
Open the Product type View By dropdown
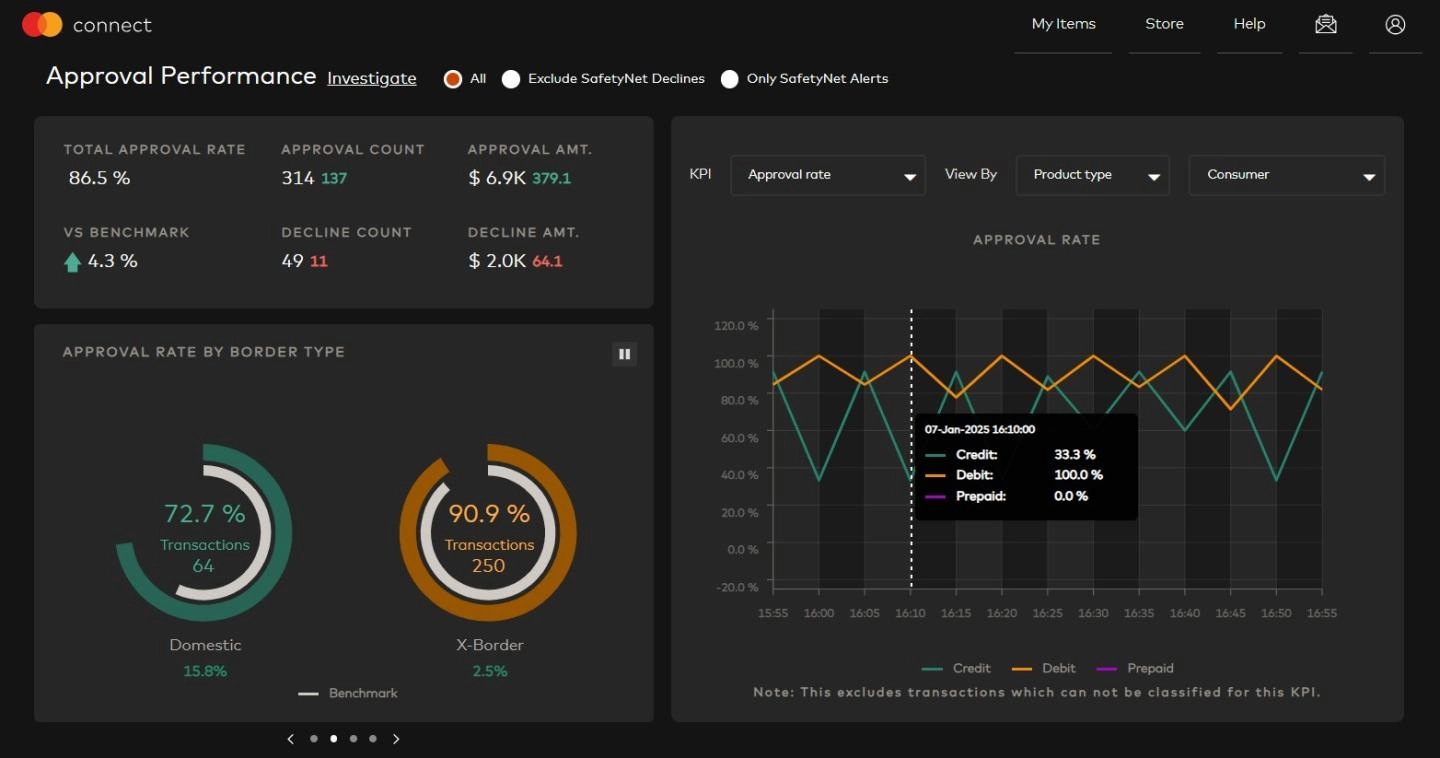click(1092, 175)
